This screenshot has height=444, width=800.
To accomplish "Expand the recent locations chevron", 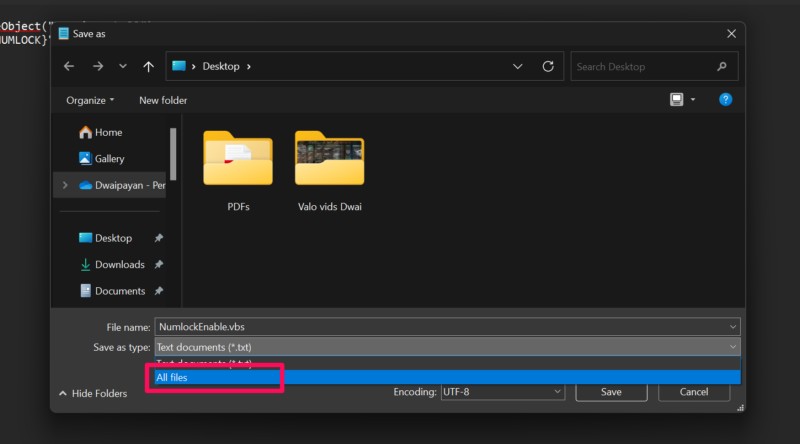I will (x=123, y=66).
